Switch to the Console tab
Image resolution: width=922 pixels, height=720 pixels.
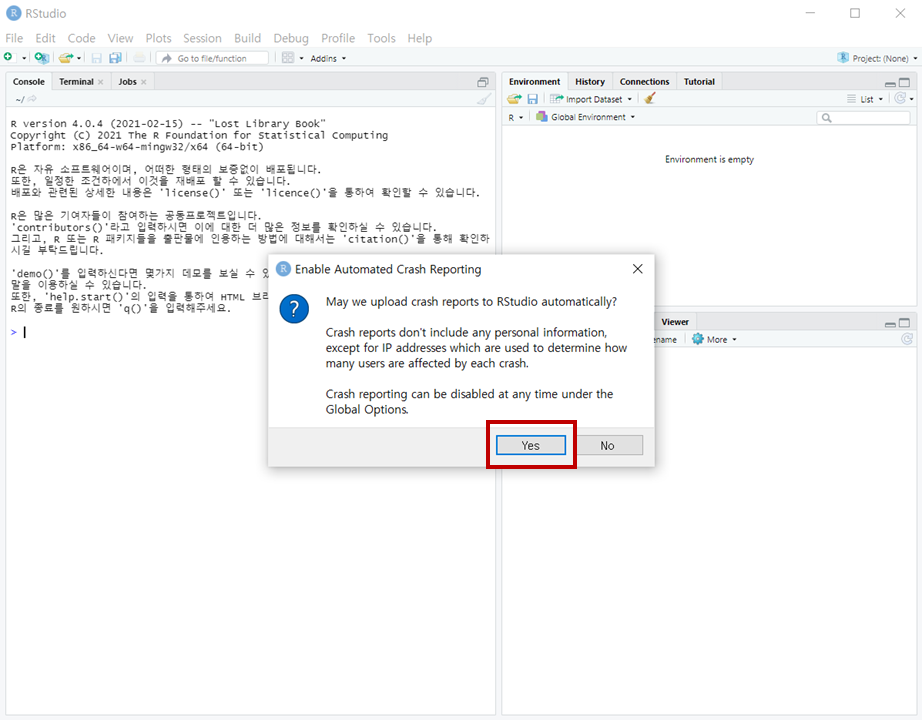pyautogui.click(x=29, y=82)
